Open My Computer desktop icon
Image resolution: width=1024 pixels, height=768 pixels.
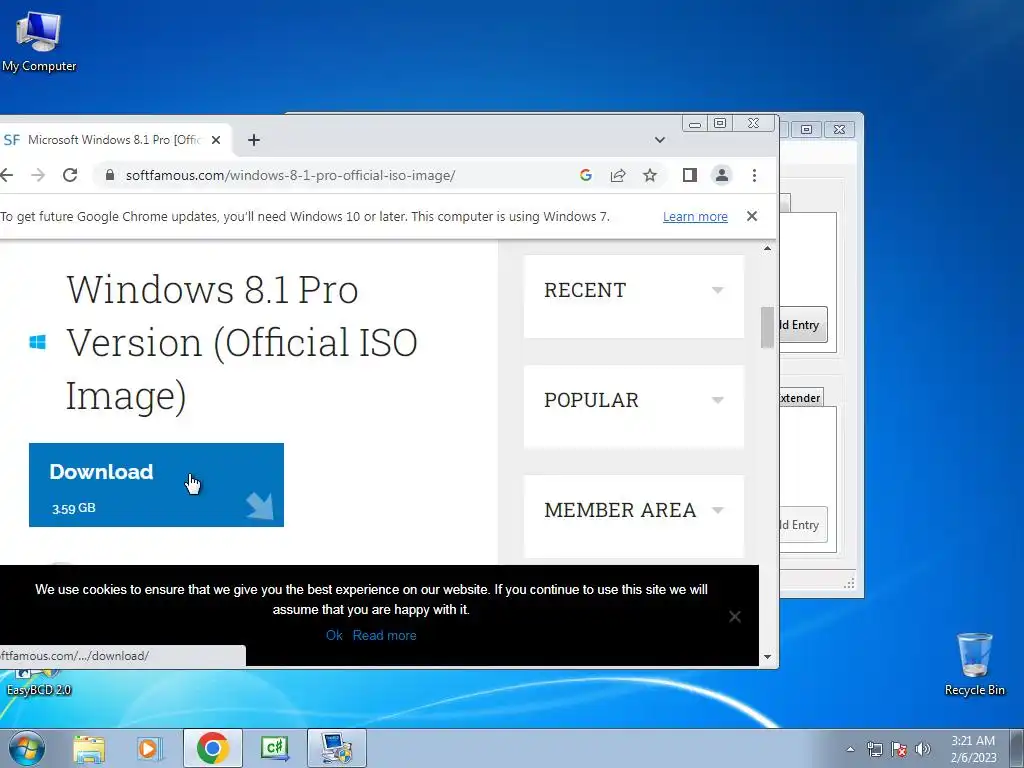(x=39, y=40)
